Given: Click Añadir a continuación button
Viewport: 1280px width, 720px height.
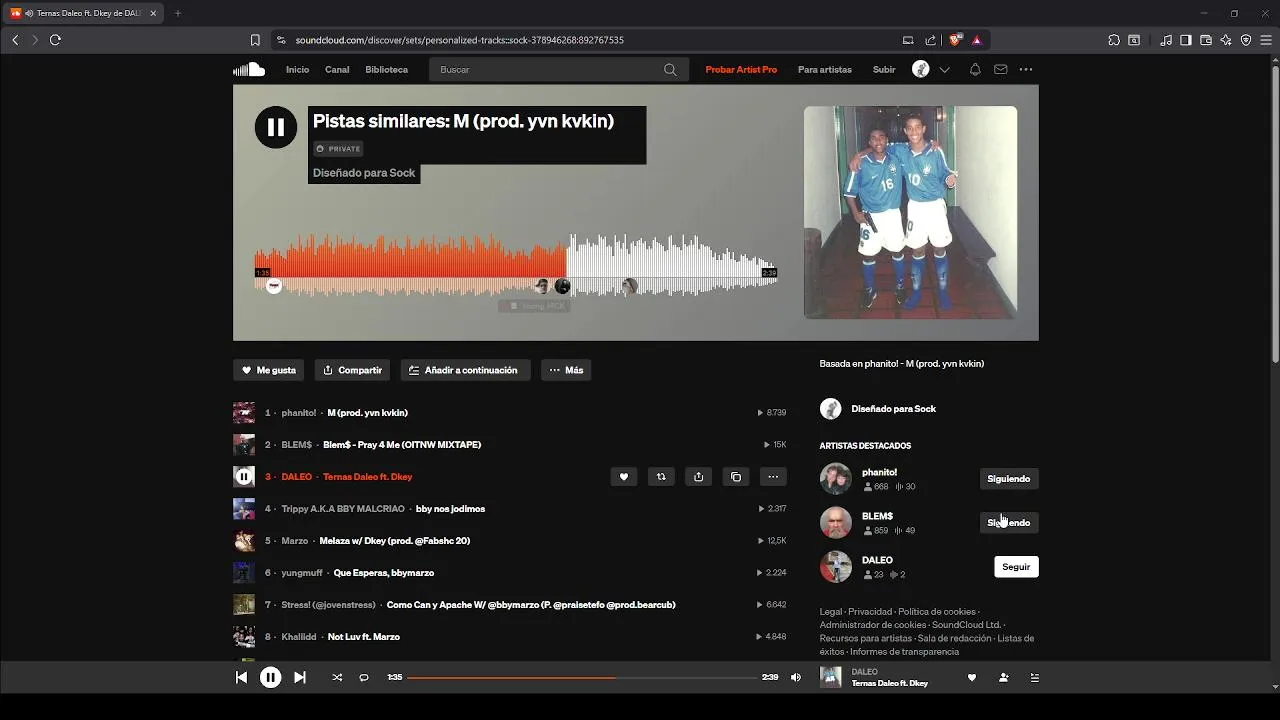Looking at the screenshot, I should (465, 370).
